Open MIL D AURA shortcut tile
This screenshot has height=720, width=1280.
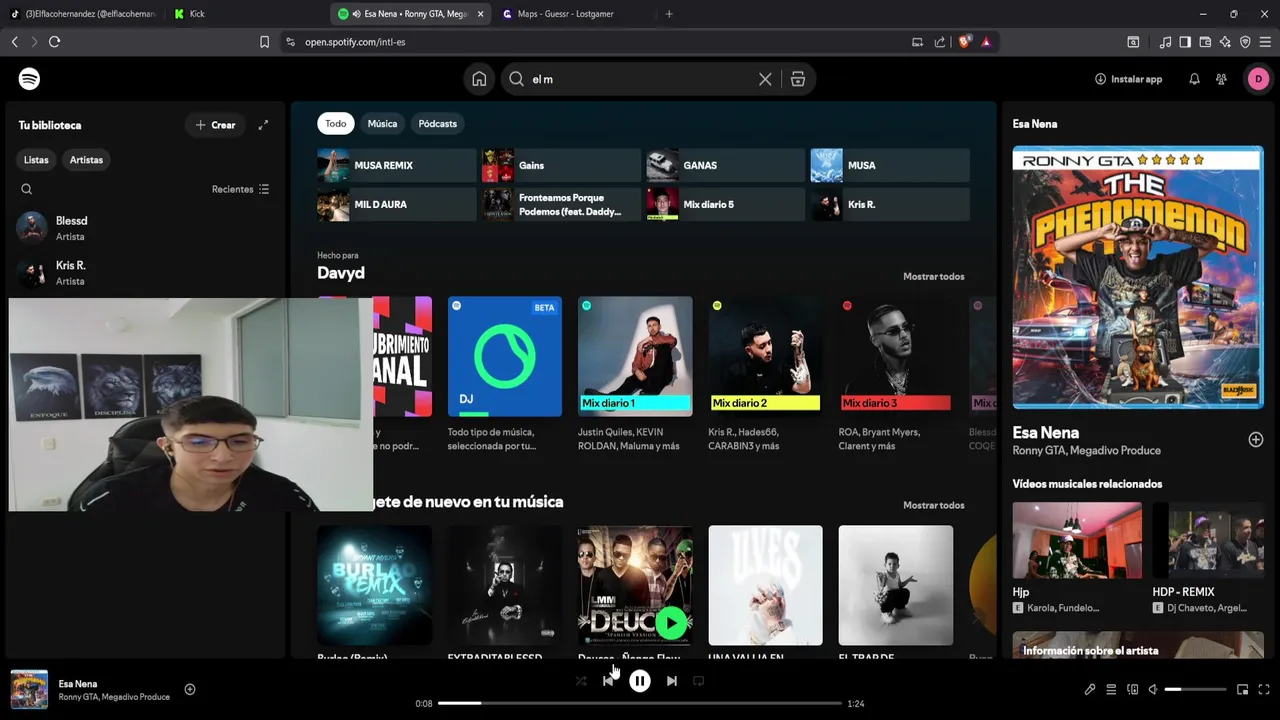point(397,204)
